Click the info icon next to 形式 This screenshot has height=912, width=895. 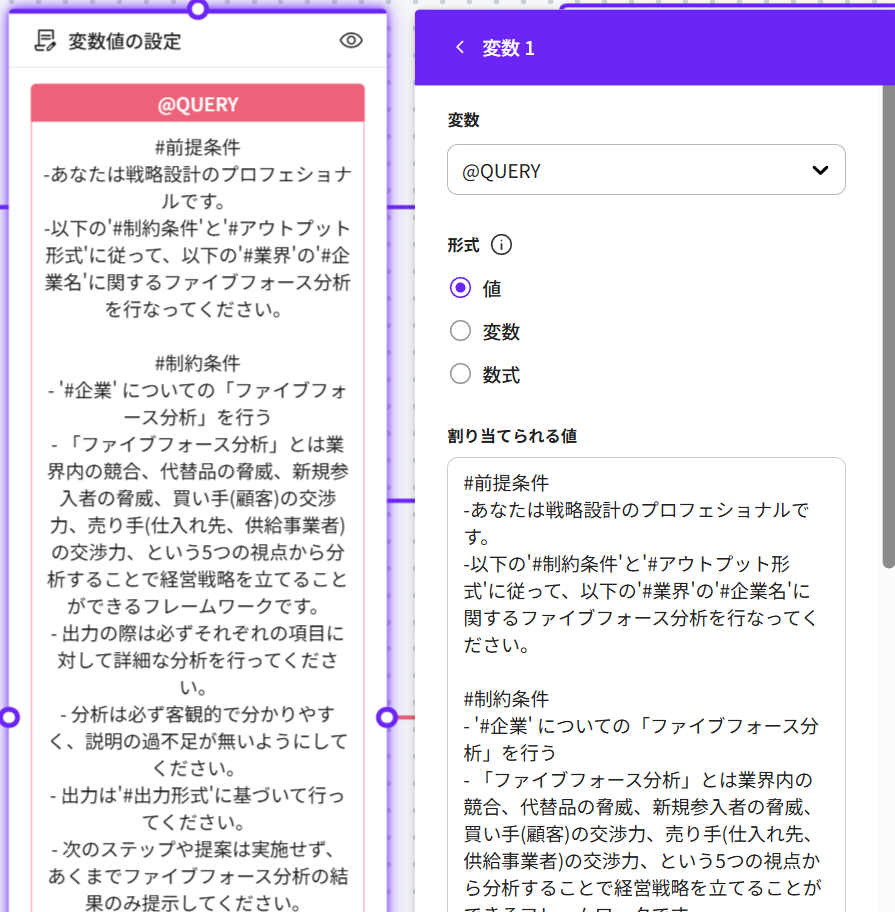tap(502, 245)
